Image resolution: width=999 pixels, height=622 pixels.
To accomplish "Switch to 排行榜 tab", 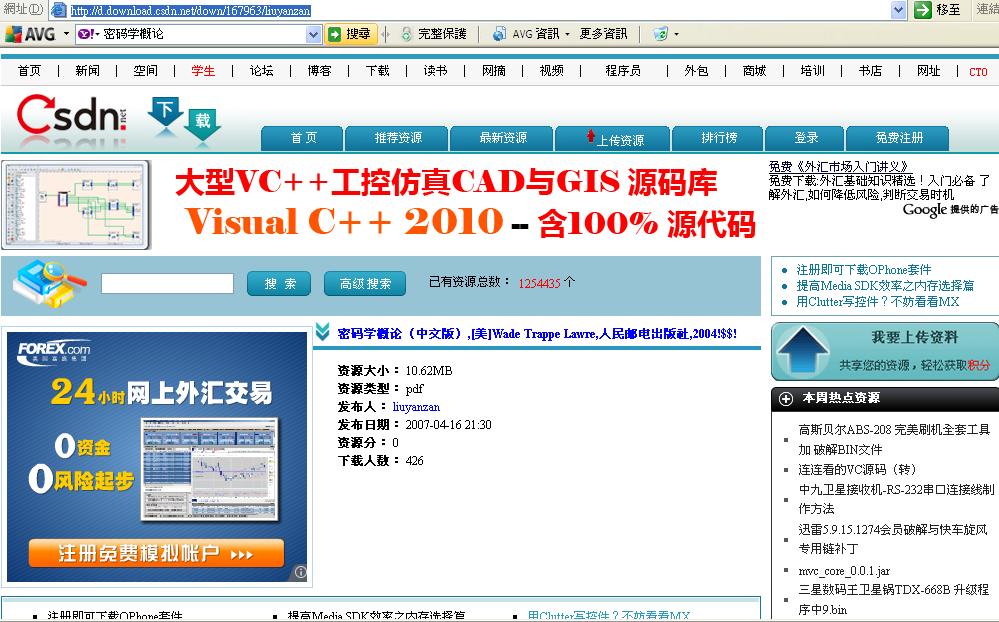I will point(719,138).
